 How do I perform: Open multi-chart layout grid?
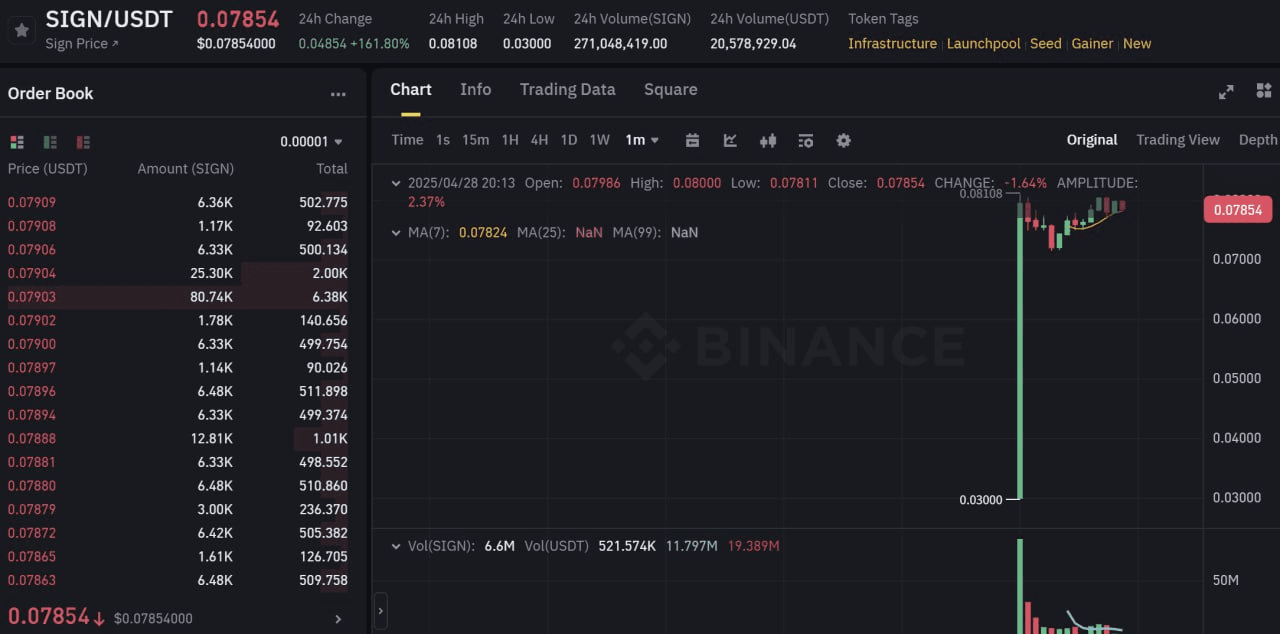point(1263,91)
